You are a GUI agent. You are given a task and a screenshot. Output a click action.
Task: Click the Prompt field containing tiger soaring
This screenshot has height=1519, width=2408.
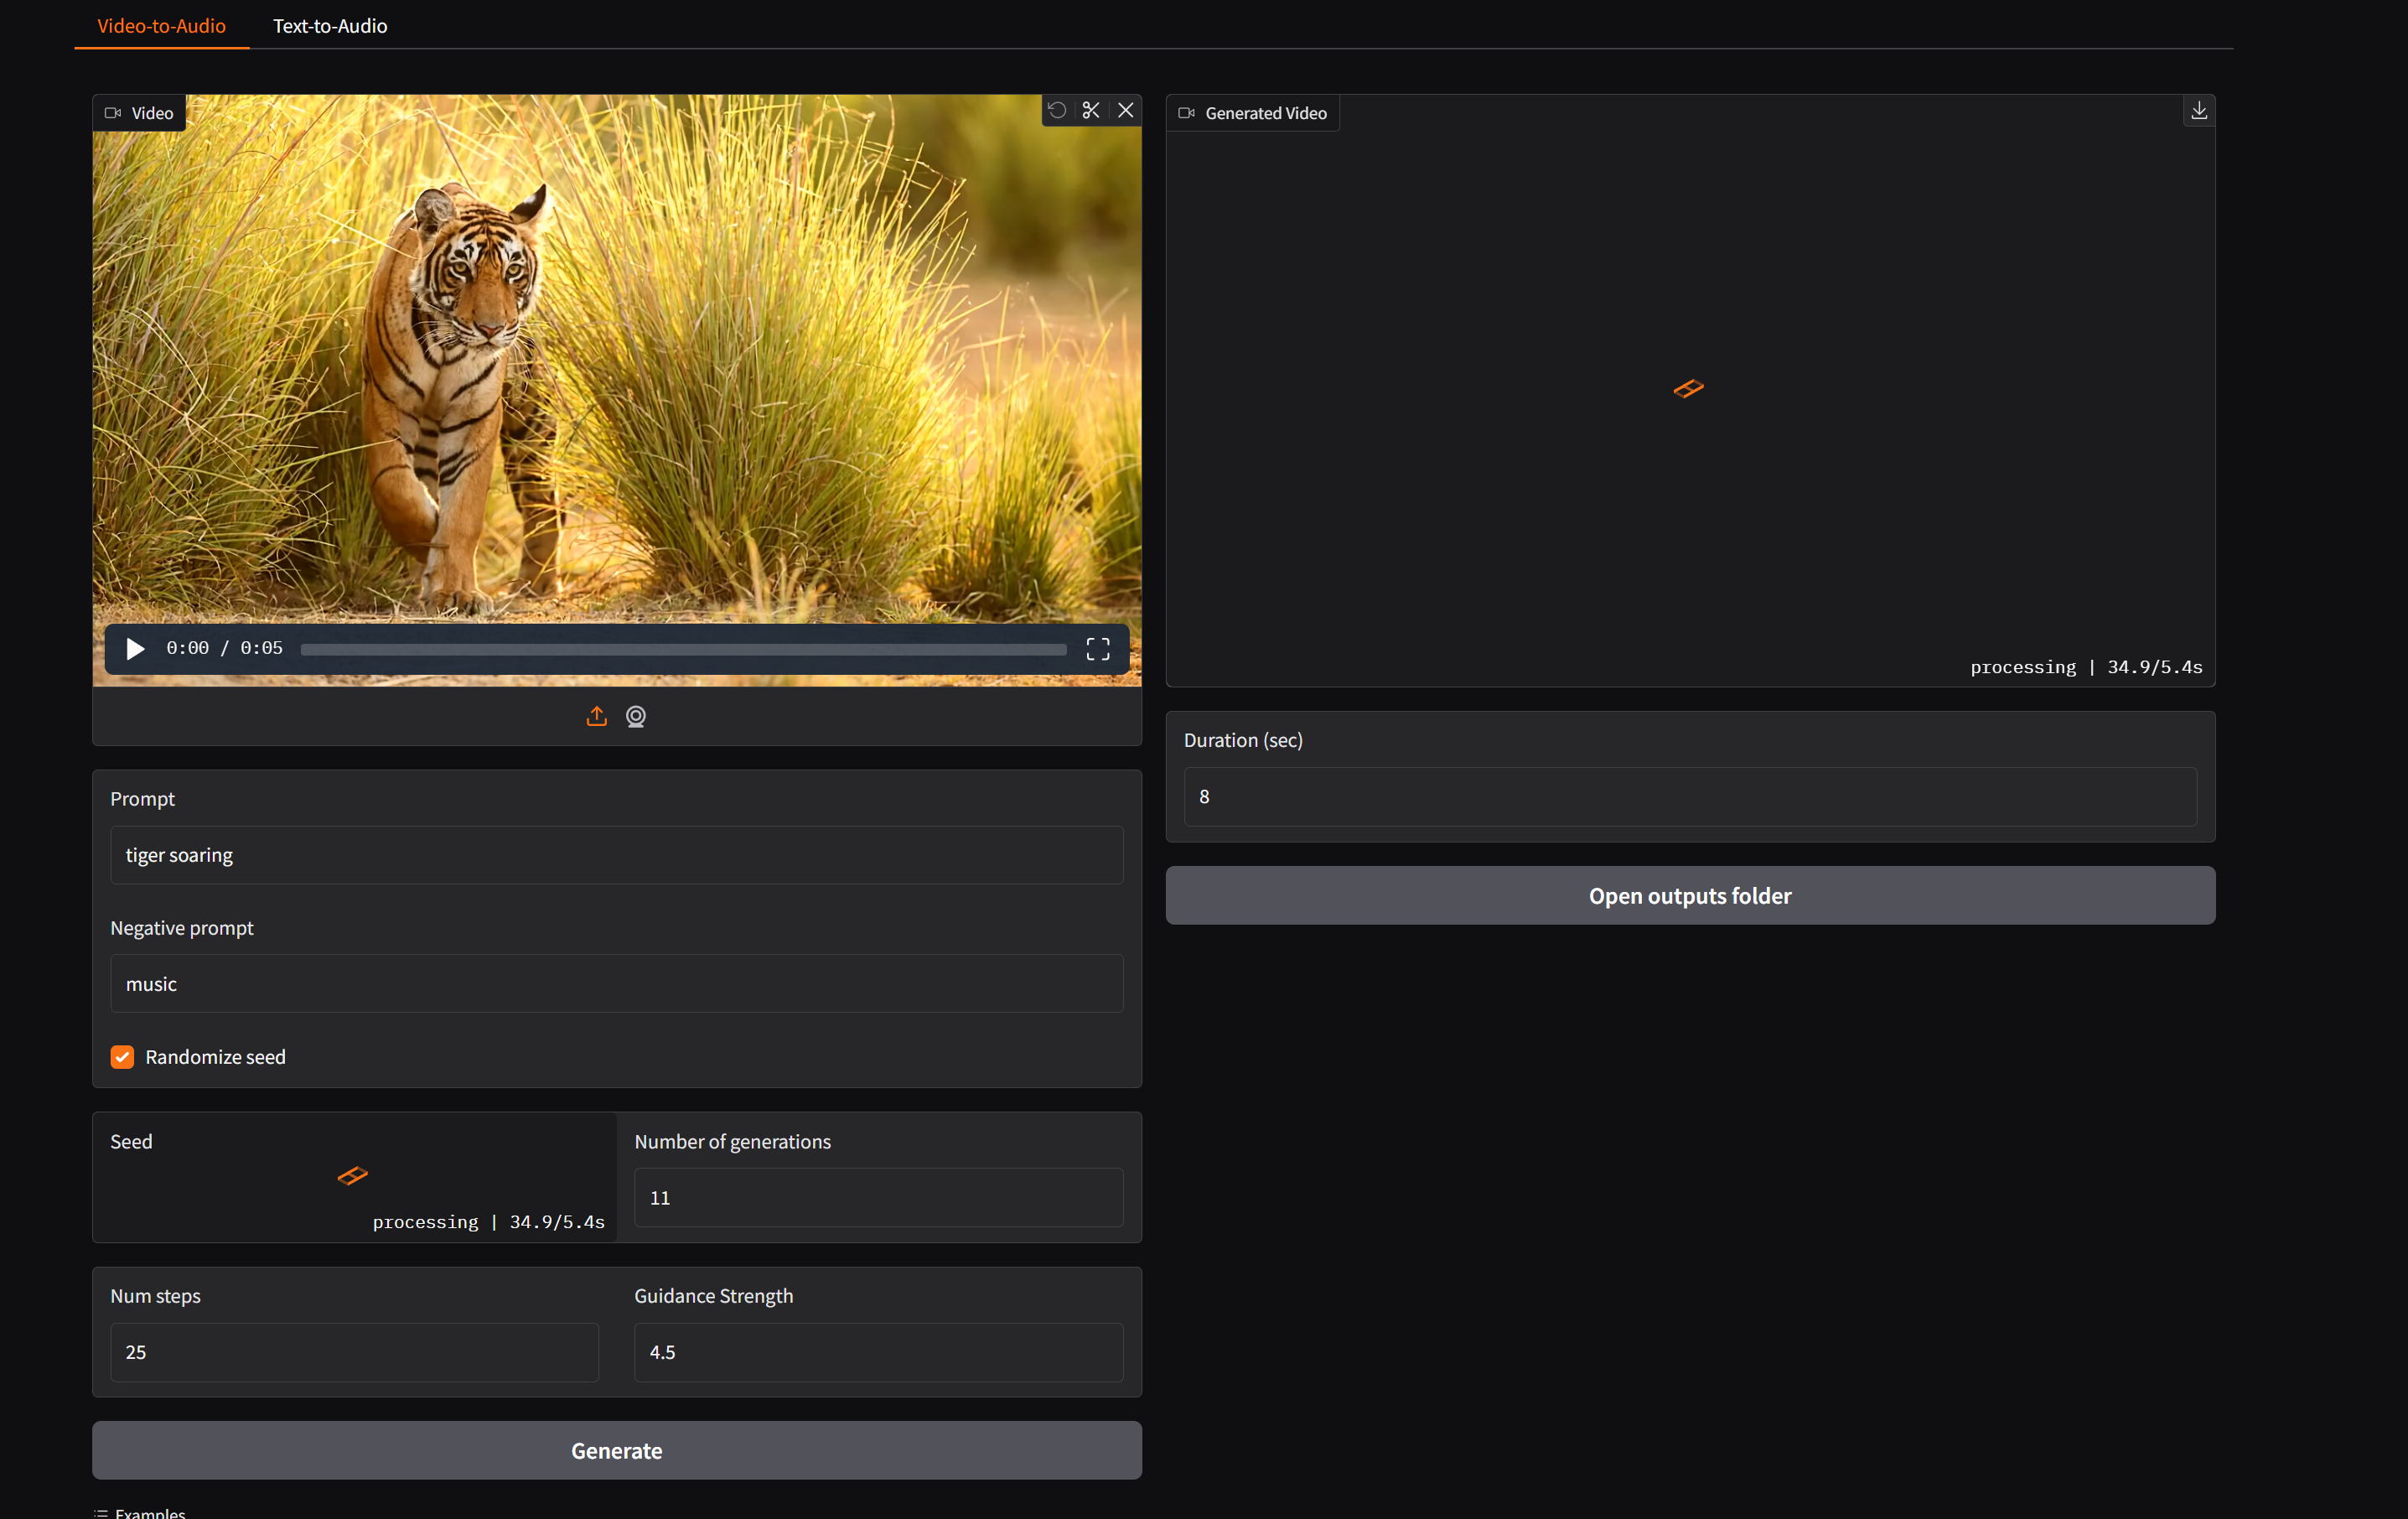(x=616, y=855)
